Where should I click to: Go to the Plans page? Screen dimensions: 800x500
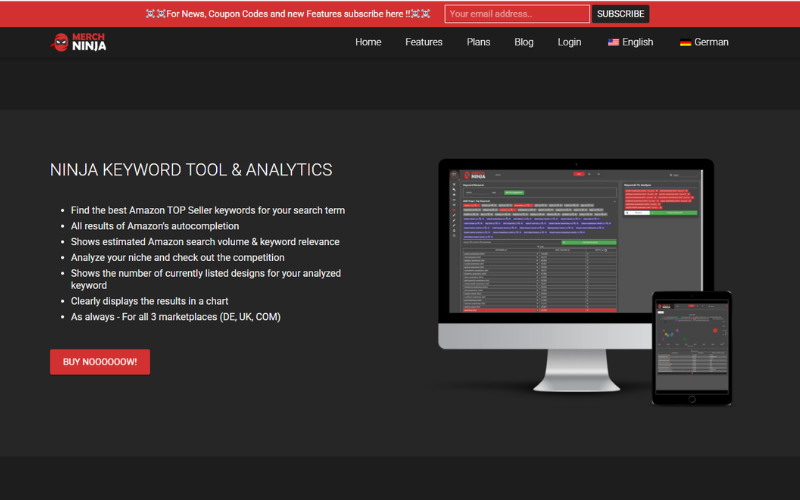click(478, 42)
